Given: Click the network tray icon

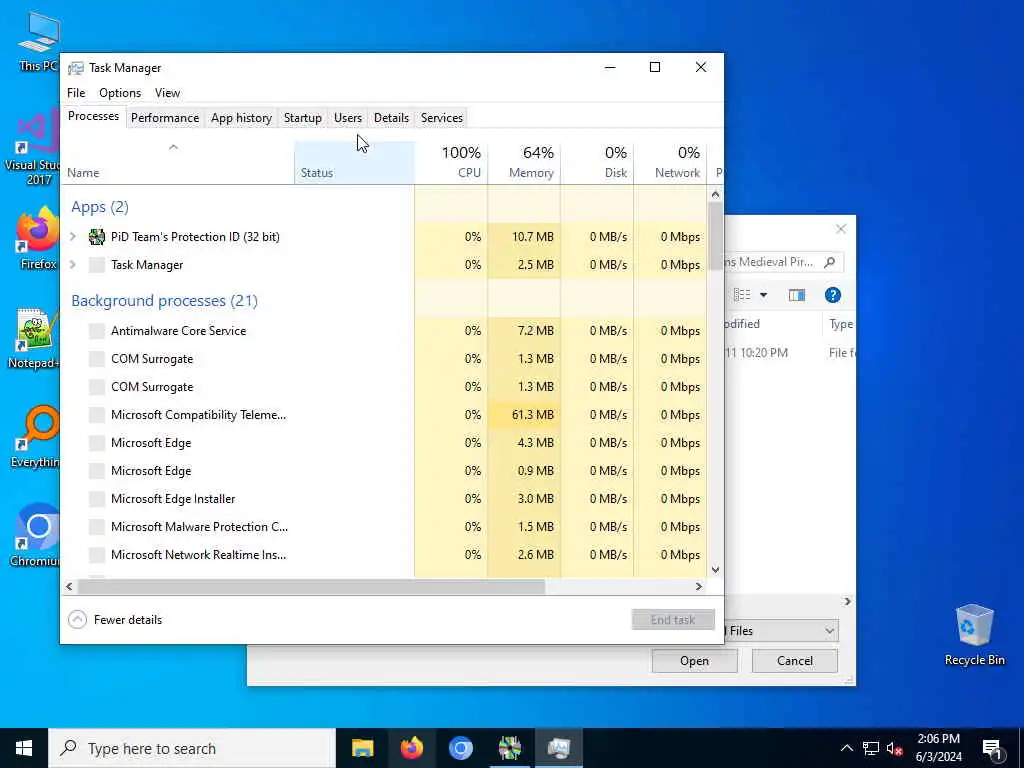Looking at the screenshot, I should (x=871, y=748).
